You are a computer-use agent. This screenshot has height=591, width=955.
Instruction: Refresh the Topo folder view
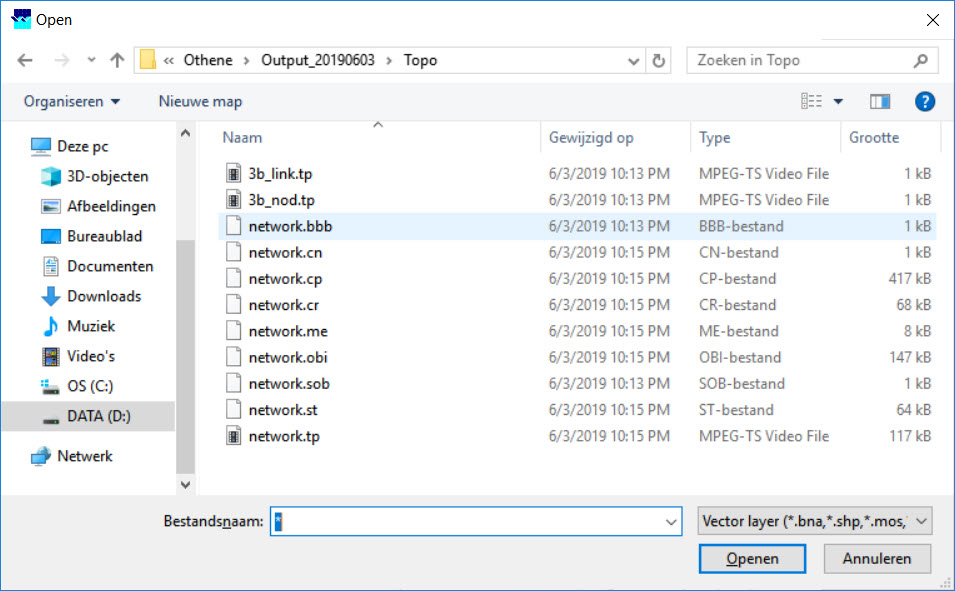(x=659, y=61)
